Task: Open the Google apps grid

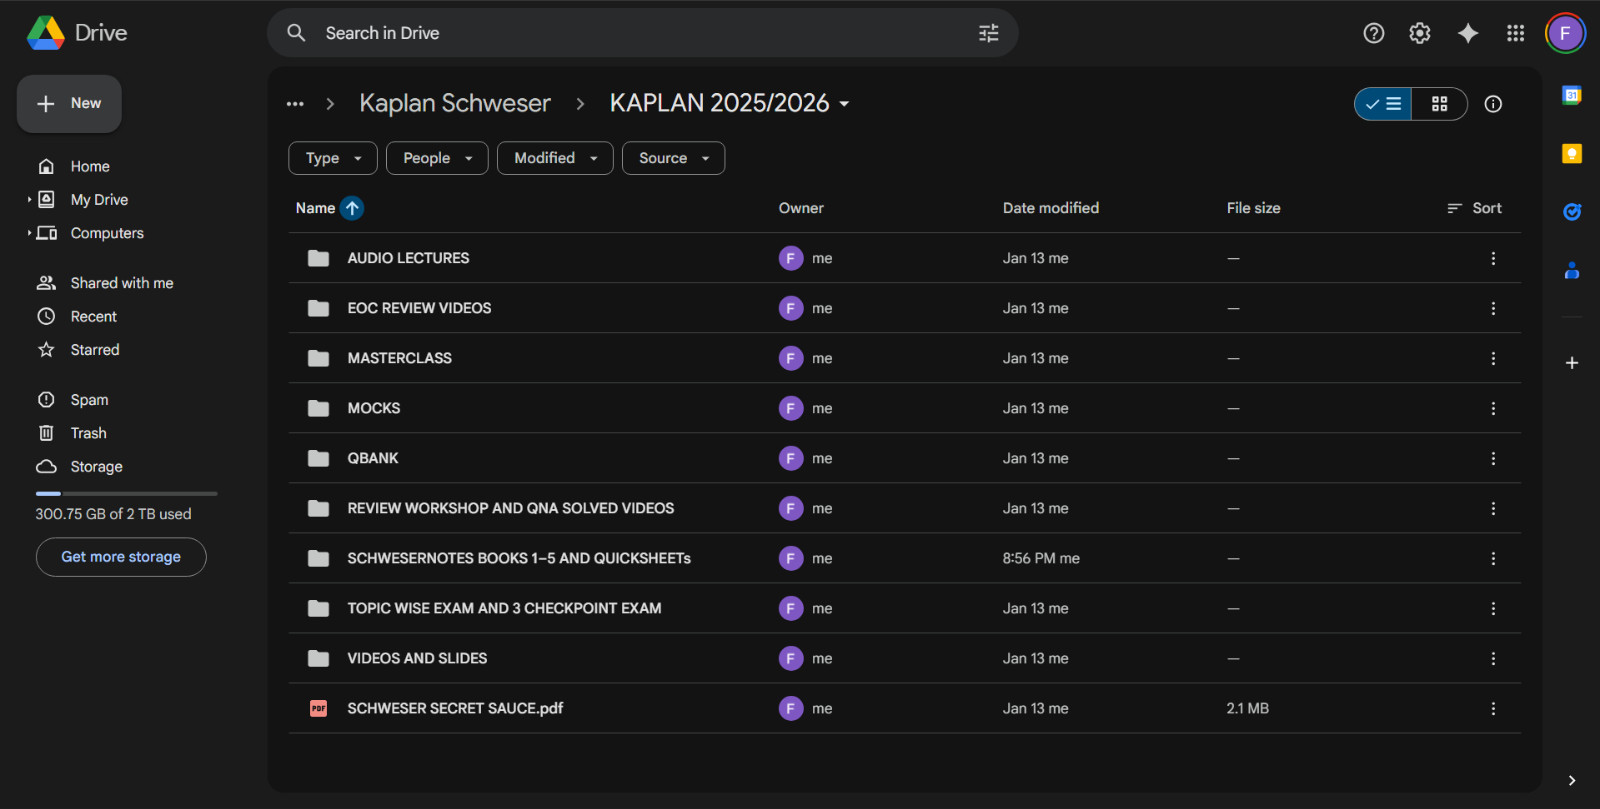Action: point(1516,33)
